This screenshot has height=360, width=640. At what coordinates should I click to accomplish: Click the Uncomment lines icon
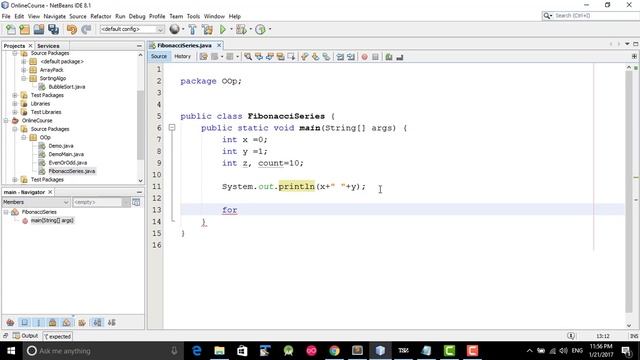[x=400, y=57]
